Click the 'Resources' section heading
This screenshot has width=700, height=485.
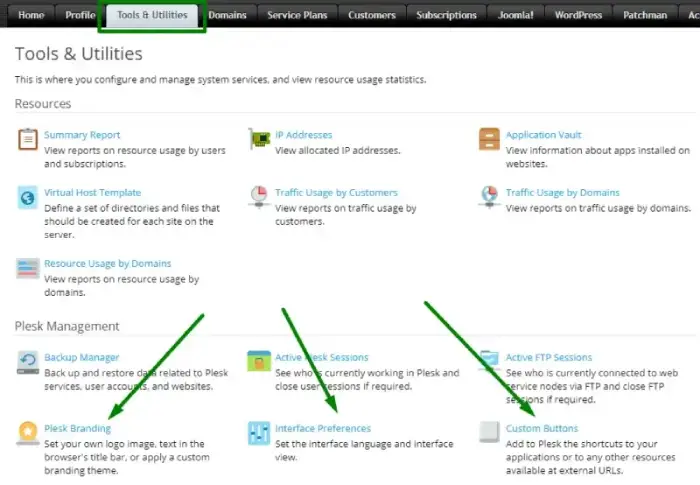pos(43,104)
